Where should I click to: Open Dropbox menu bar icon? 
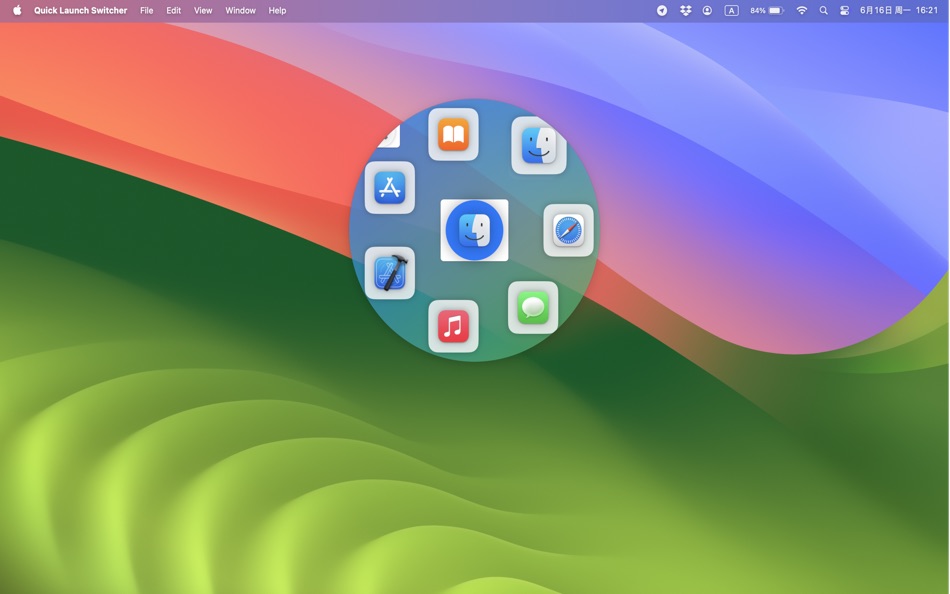pyautogui.click(x=685, y=10)
